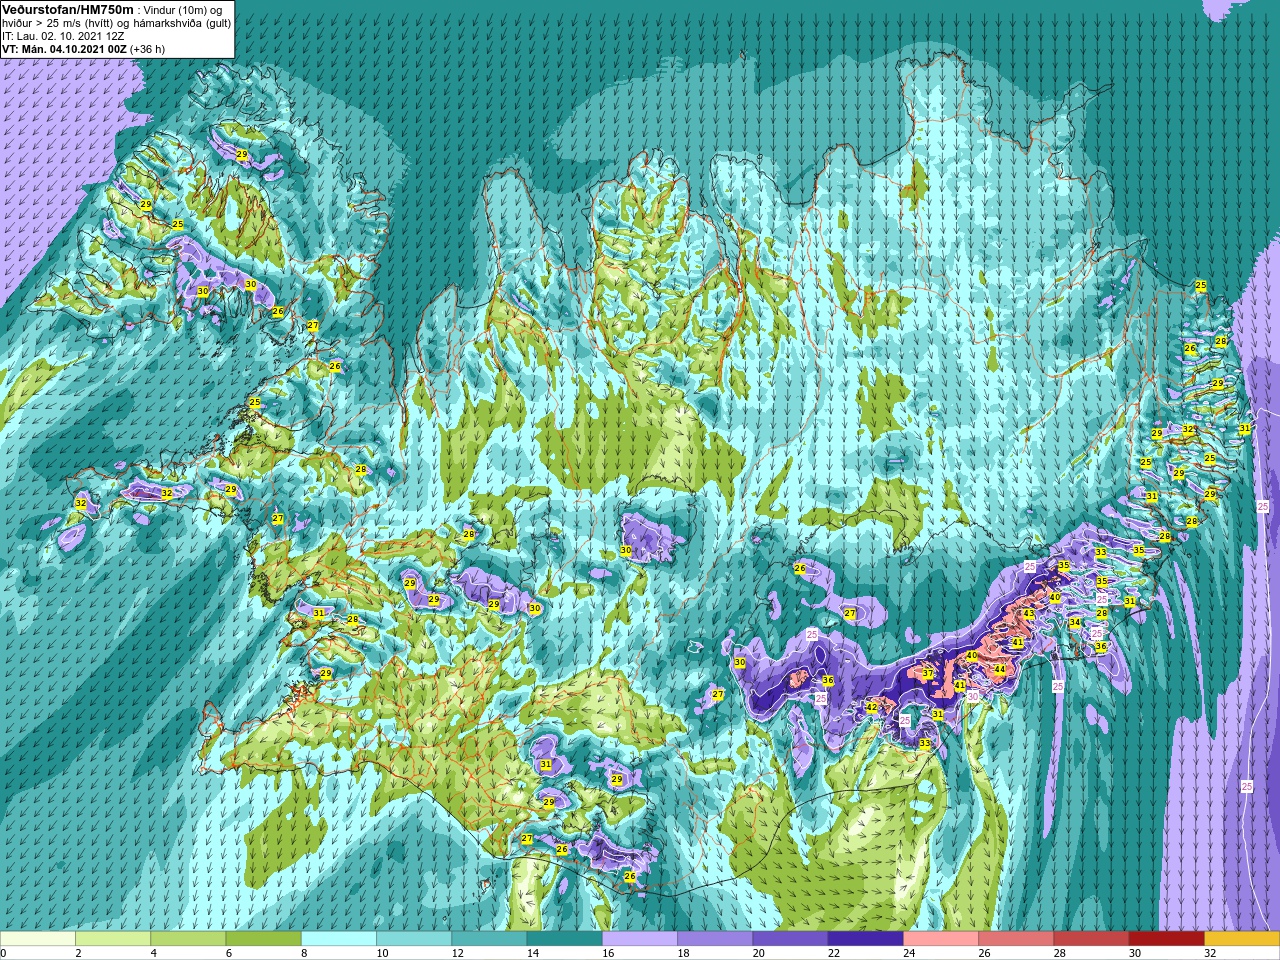The height and width of the screenshot is (960, 1280).
Task: Click the white-boxed "30" contour label
Action: (972, 696)
